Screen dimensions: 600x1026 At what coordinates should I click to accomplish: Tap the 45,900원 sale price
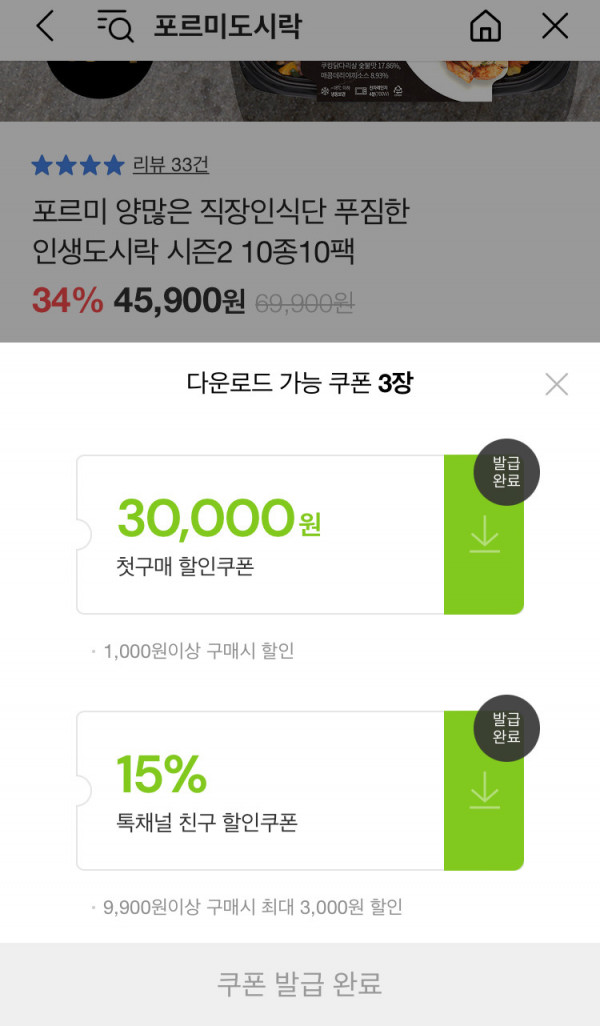pos(179,300)
